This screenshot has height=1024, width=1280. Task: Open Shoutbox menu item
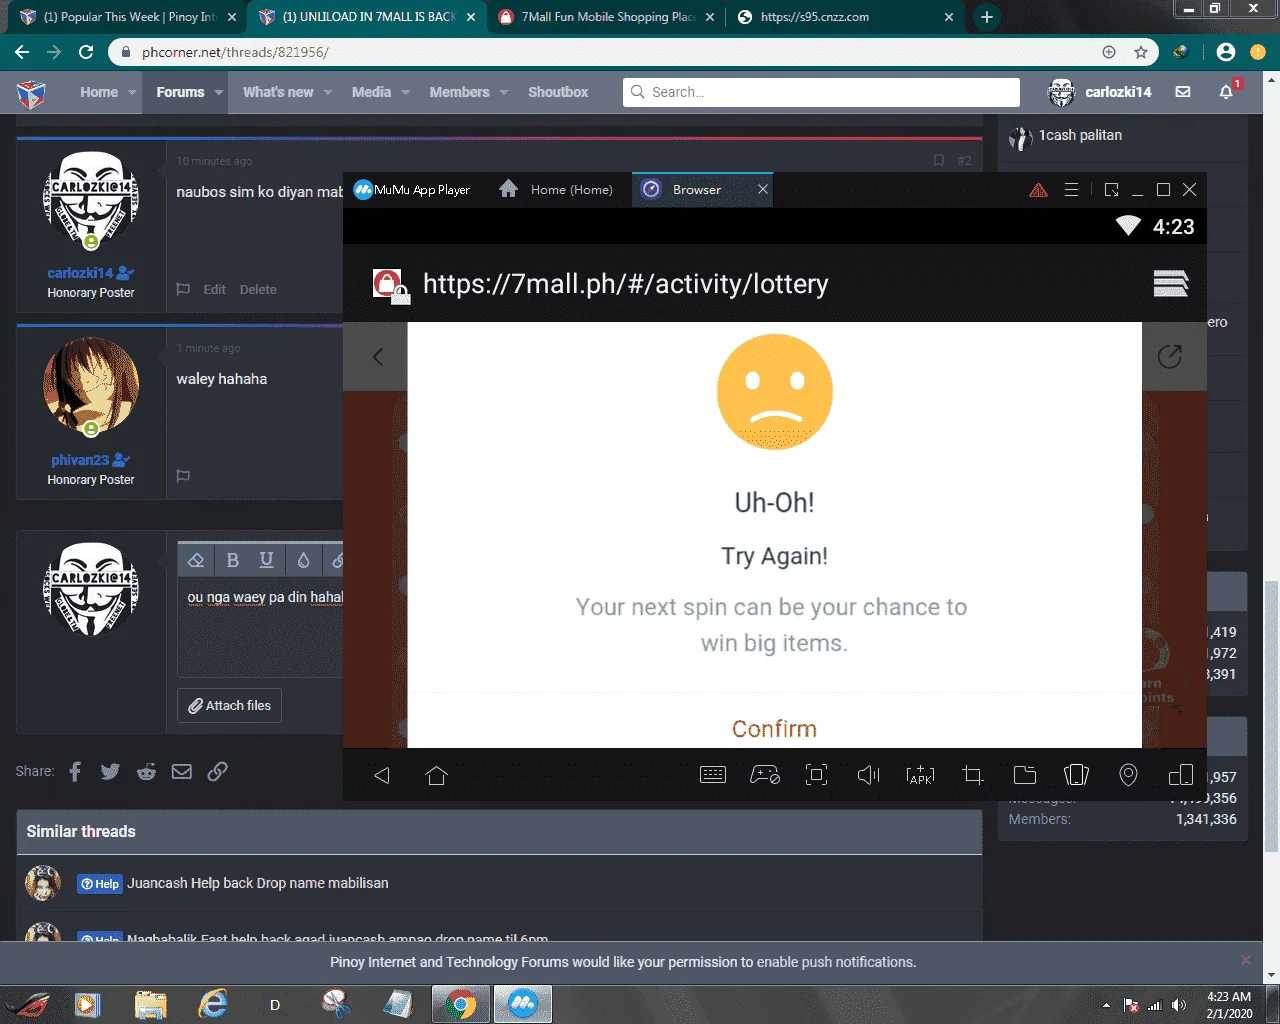558,92
